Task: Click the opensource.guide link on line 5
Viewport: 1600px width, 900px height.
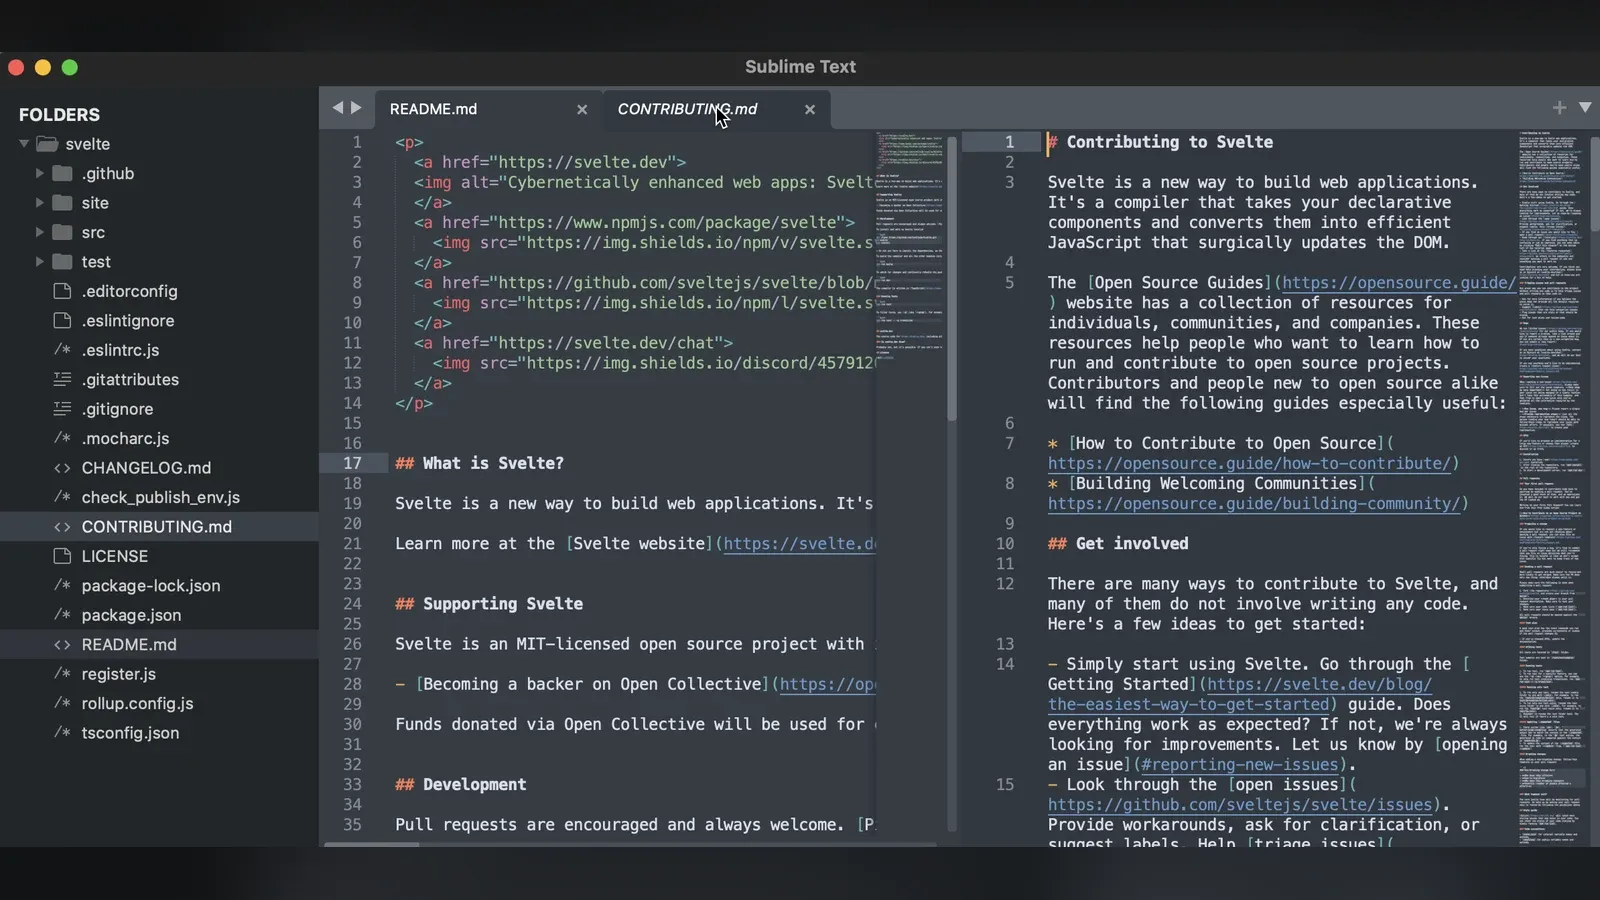Action: tap(1399, 283)
